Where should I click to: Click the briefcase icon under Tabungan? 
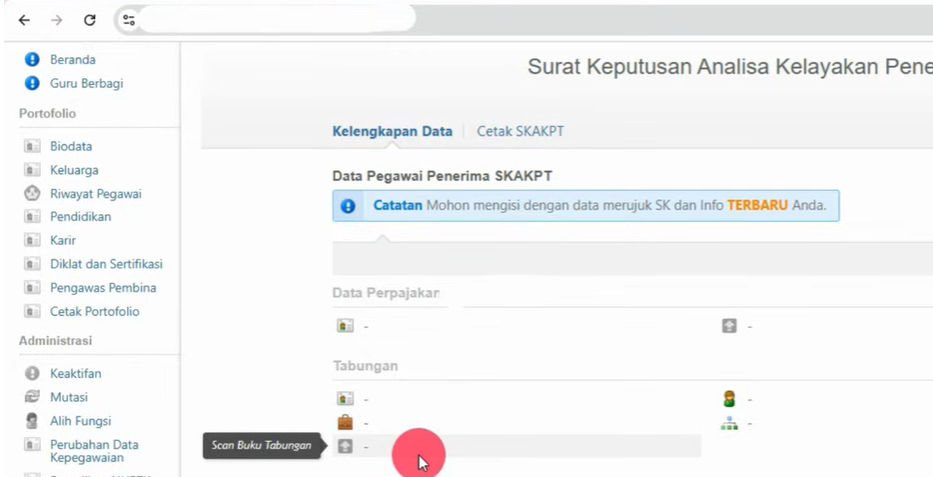click(x=345, y=423)
